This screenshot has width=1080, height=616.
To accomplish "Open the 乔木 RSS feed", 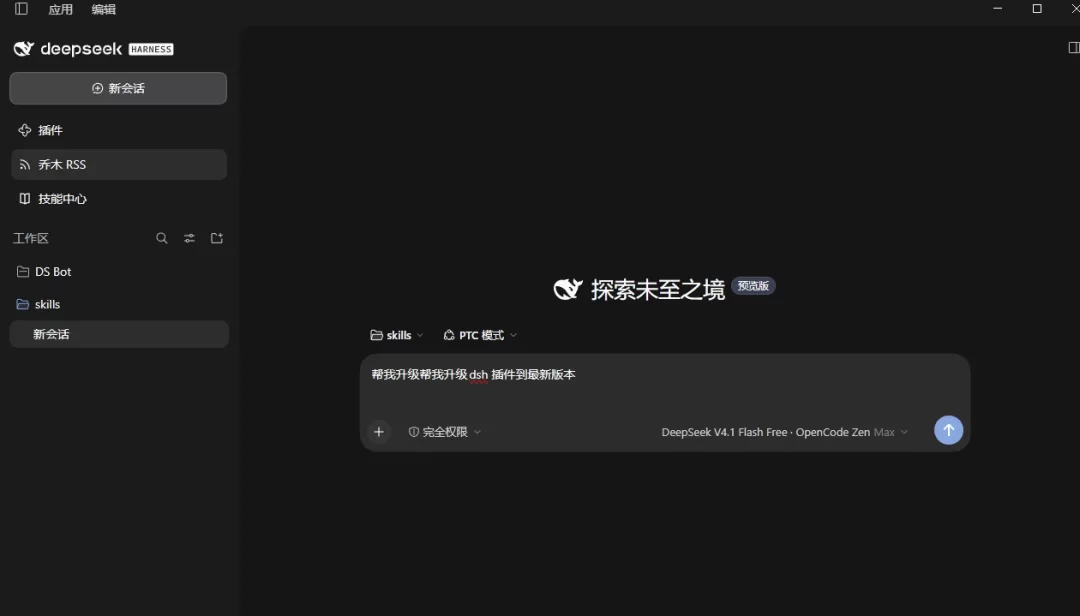I will tap(118, 165).
